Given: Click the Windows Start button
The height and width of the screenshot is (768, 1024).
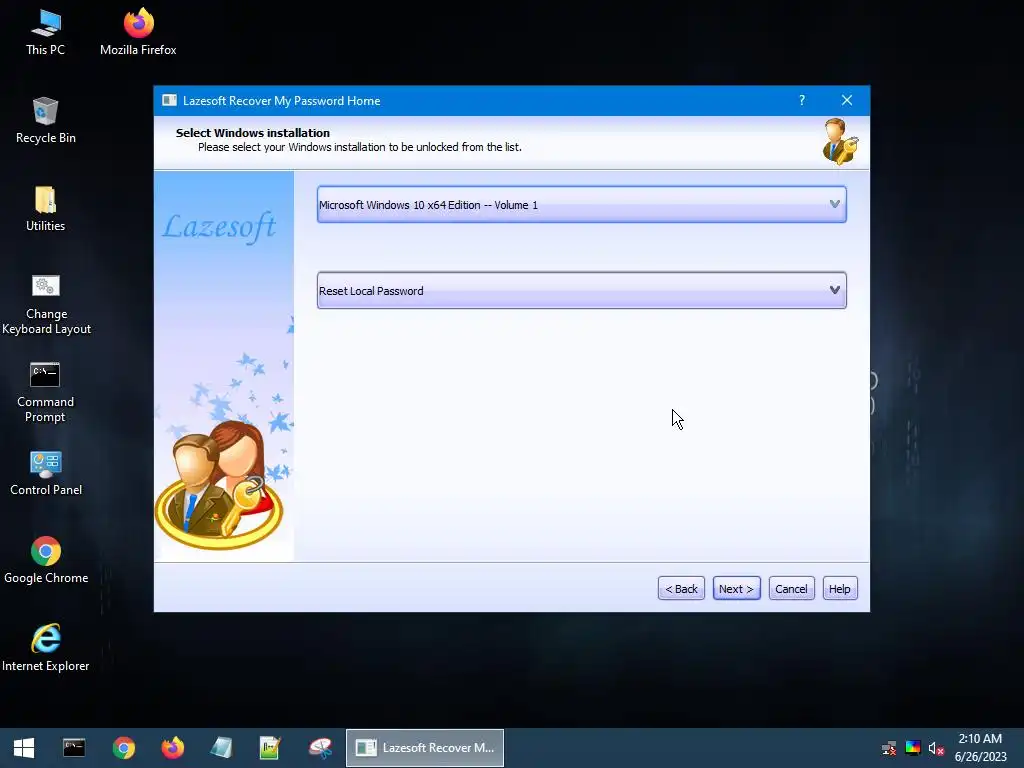Looking at the screenshot, I should point(24,748).
